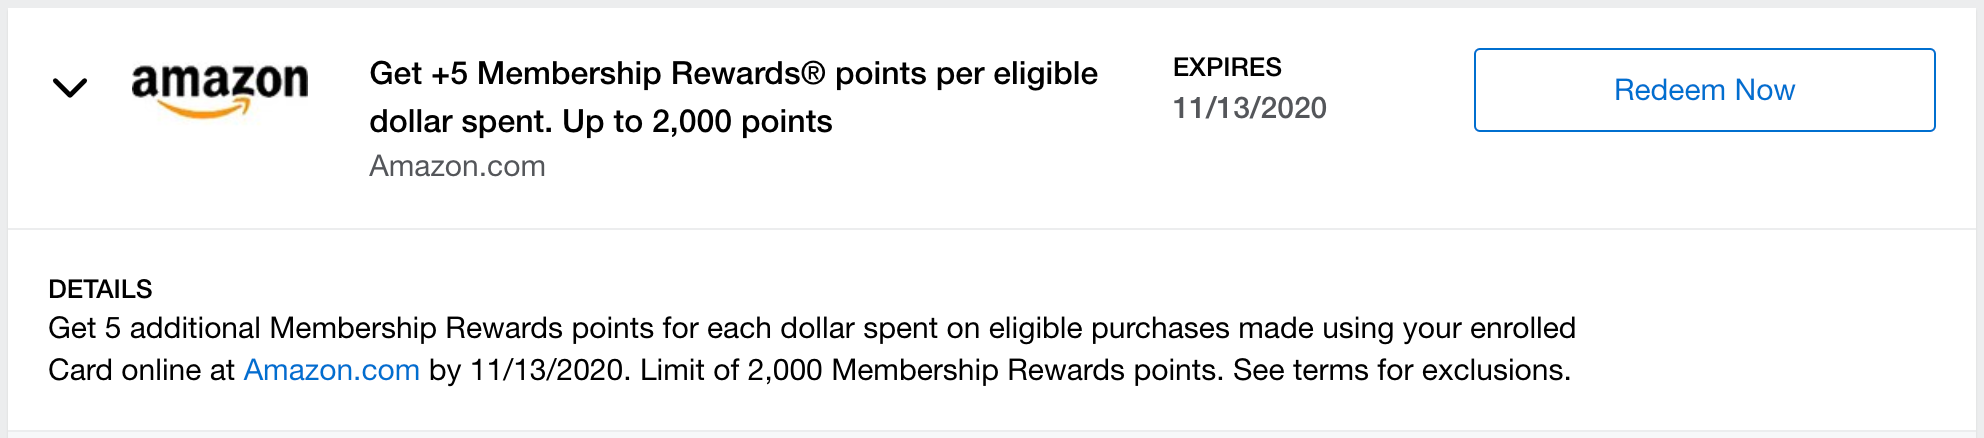The width and height of the screenshot is (1984, 438).
Task: Click 'dollar spent' in the offer headline
Action: tap(461, 122)
